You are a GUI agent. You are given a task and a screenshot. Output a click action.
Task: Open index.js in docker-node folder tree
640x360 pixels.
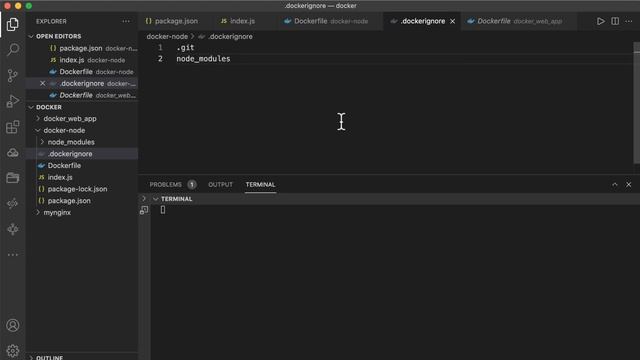[82, 178]
